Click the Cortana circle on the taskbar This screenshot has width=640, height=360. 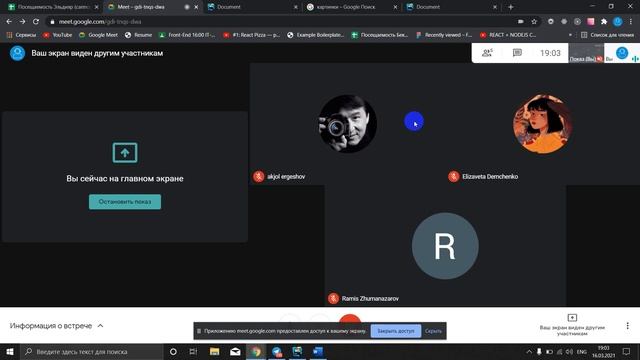[x=173, y=351]
